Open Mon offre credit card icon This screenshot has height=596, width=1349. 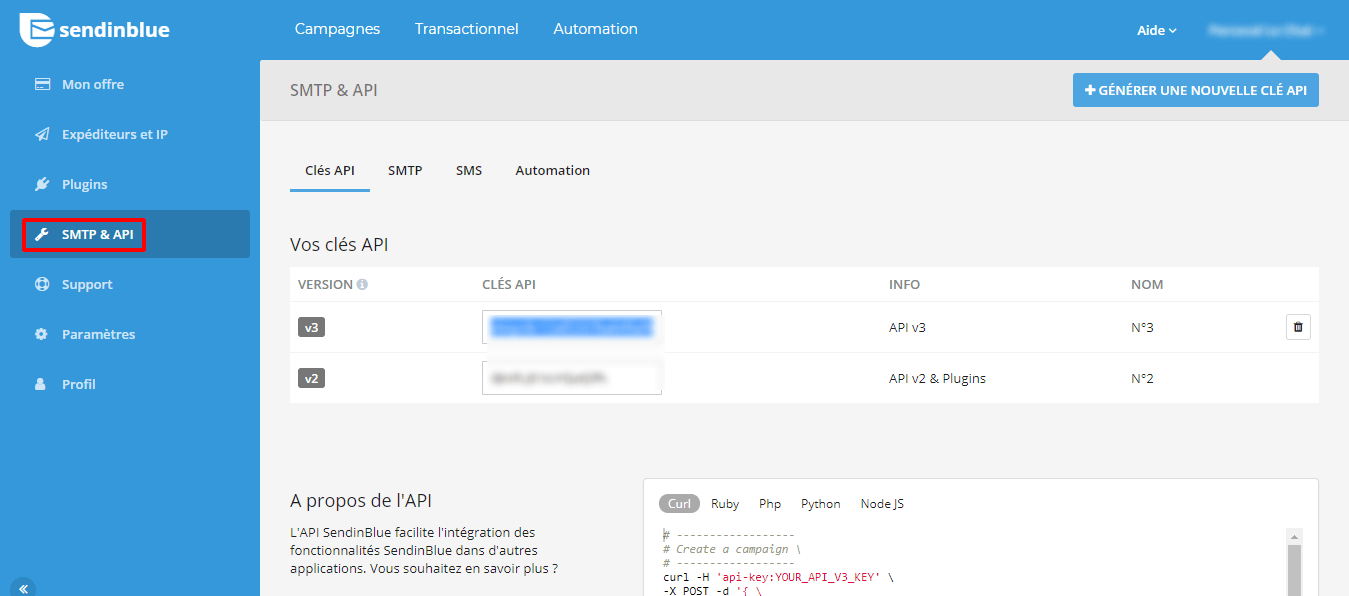[x=42, y=84]
